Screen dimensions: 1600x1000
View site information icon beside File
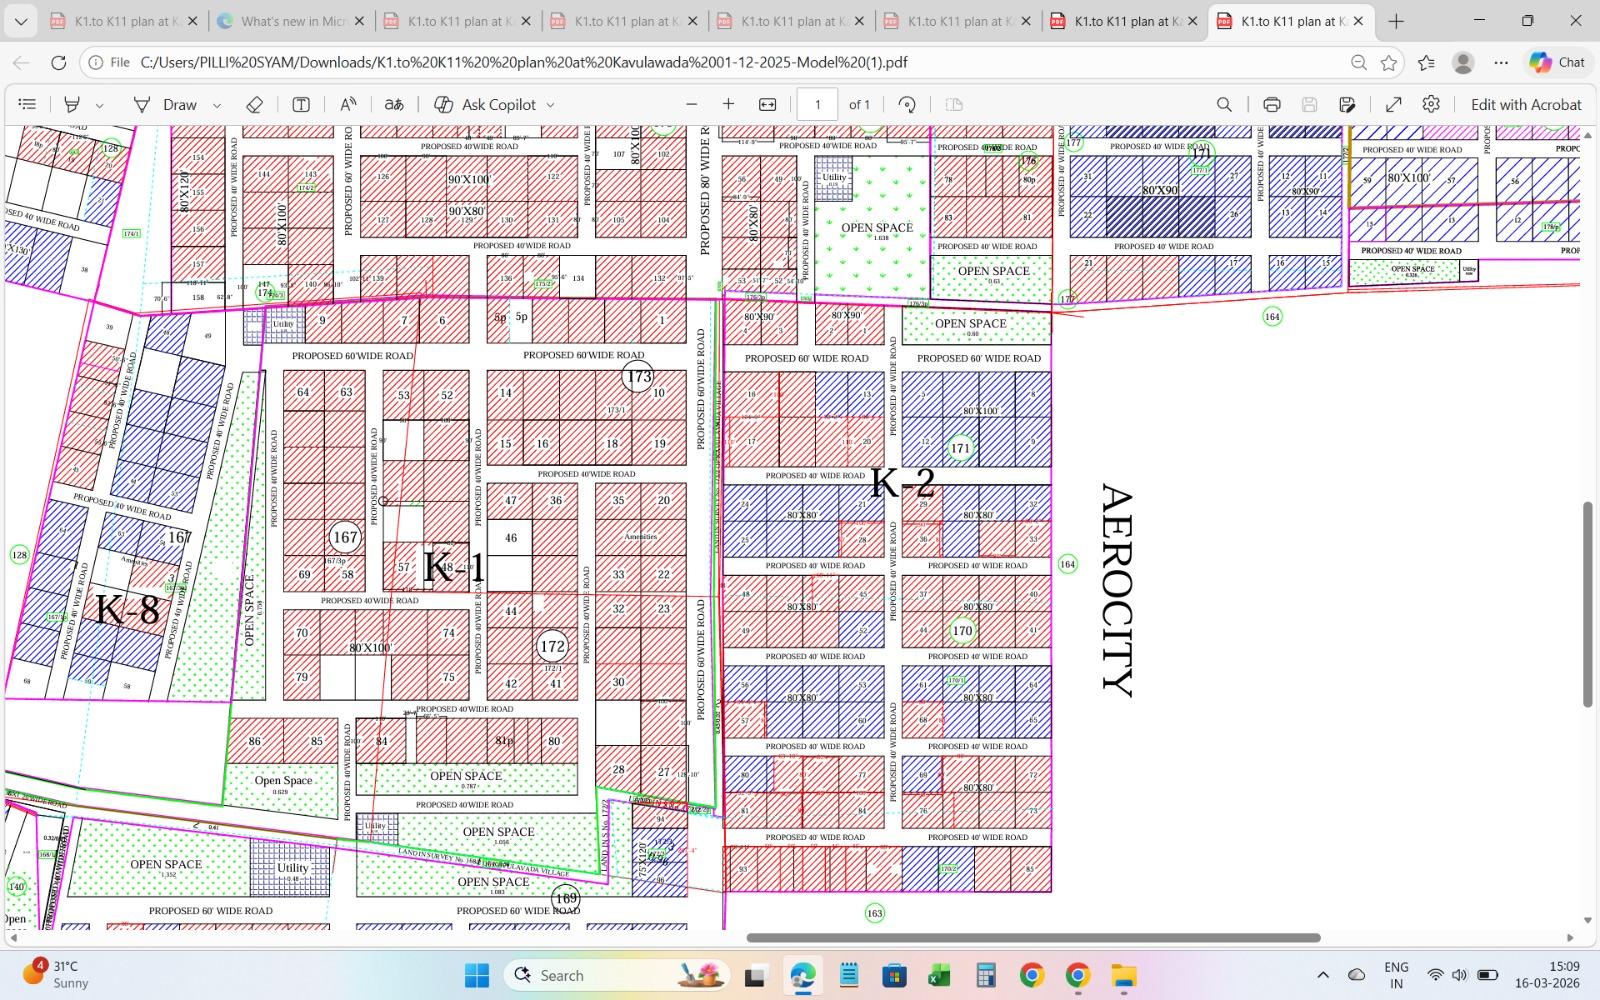tap(95, 62)
